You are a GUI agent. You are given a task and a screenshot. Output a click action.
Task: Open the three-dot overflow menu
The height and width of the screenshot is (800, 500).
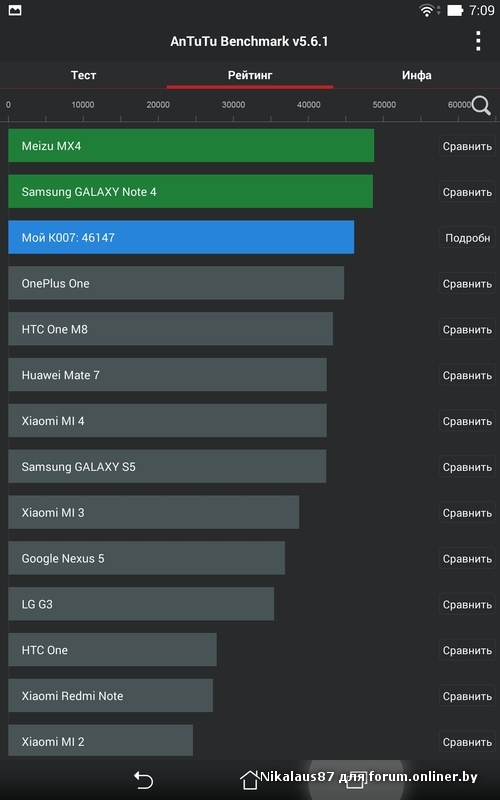tap(478, 41)
